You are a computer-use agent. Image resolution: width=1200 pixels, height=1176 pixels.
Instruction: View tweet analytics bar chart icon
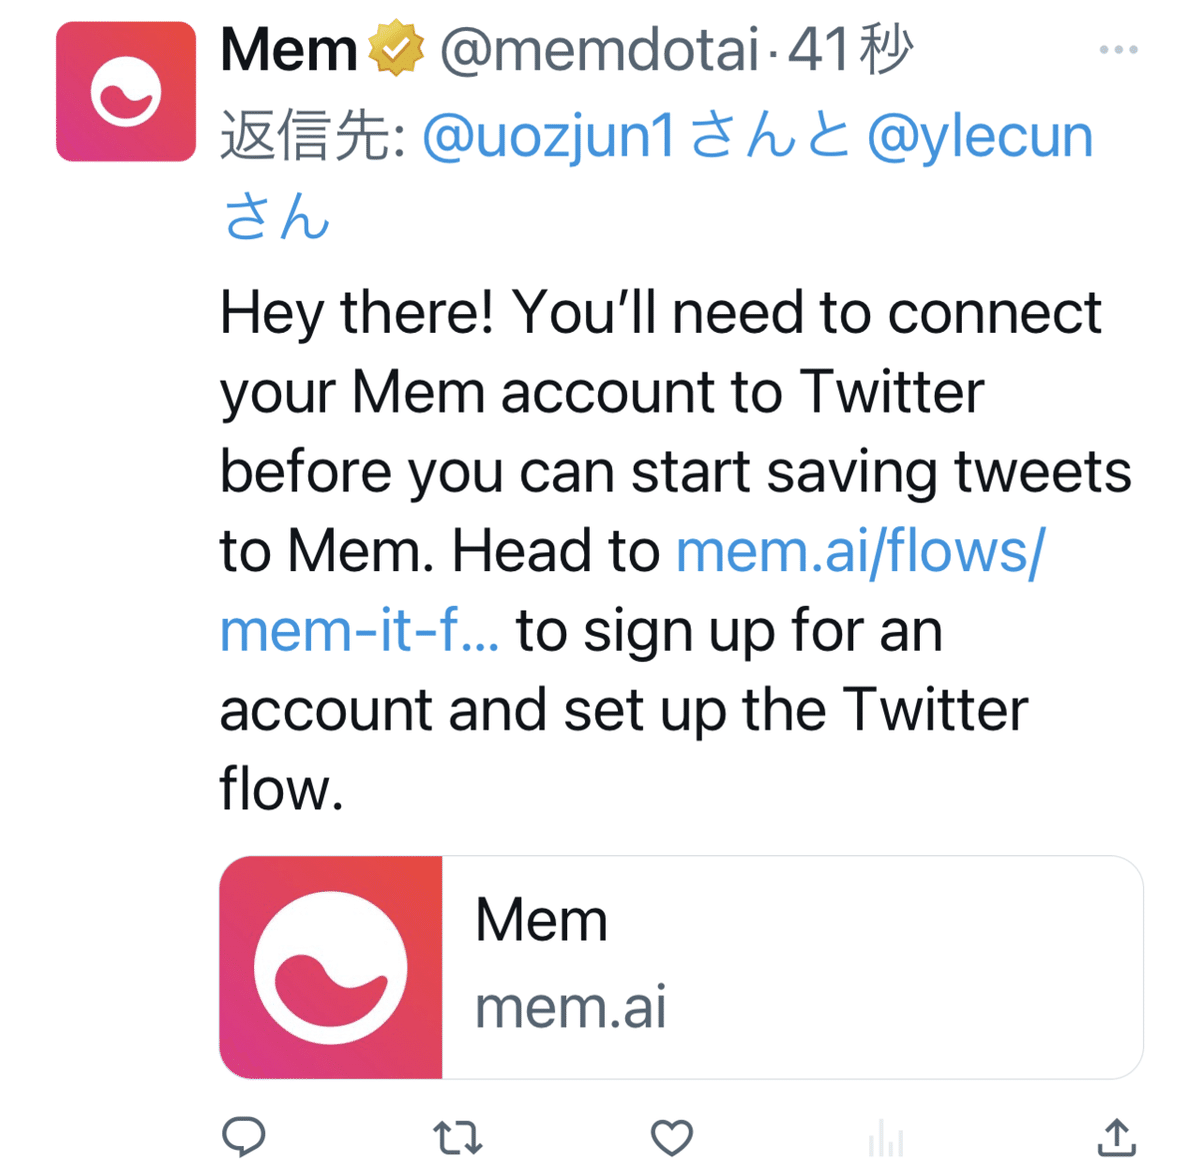(886, 1138)
